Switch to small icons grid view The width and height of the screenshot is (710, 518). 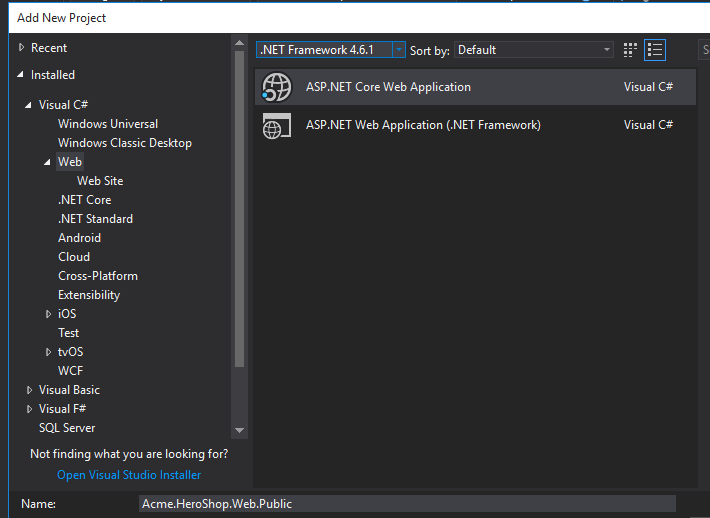tap(630, 50)
